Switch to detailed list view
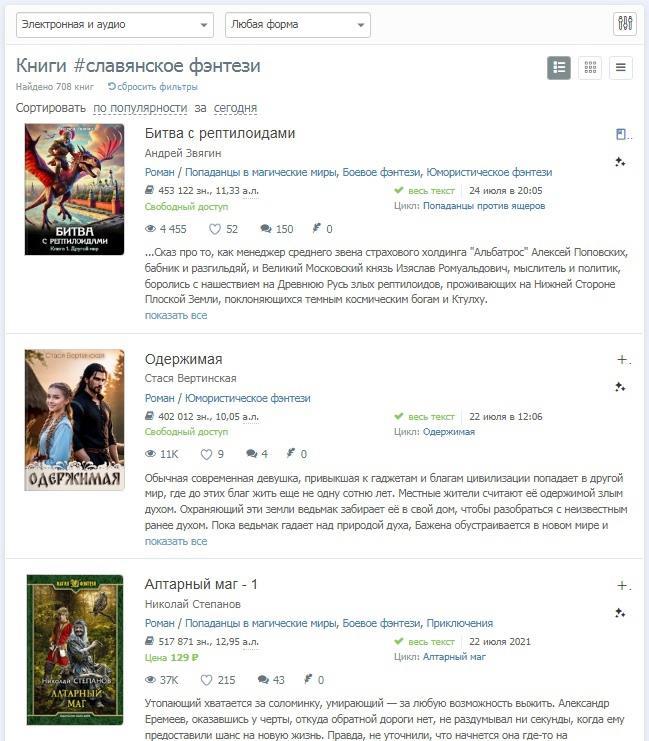 (559, 68)
